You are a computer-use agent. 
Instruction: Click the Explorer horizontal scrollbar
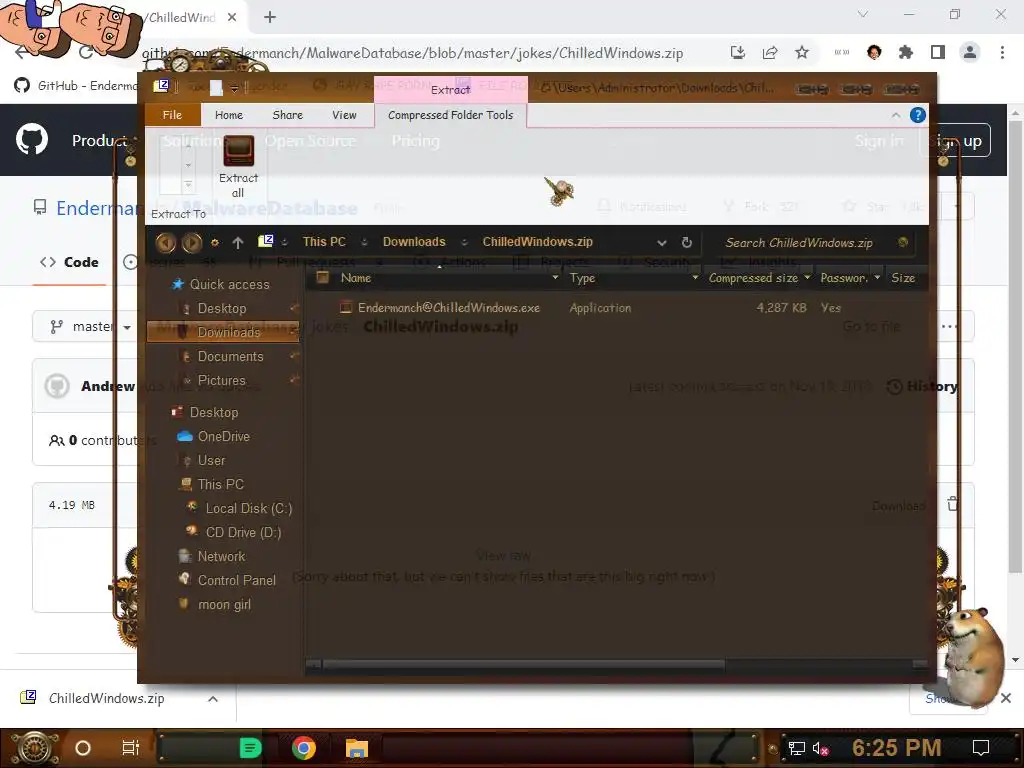pyautogui.click(x=524, y=665)
